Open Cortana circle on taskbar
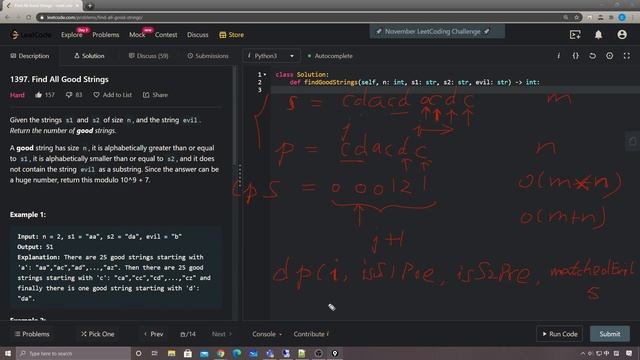The width and height of the screenshot is (640, 360). pyautogui.click(x=138, y=353)
